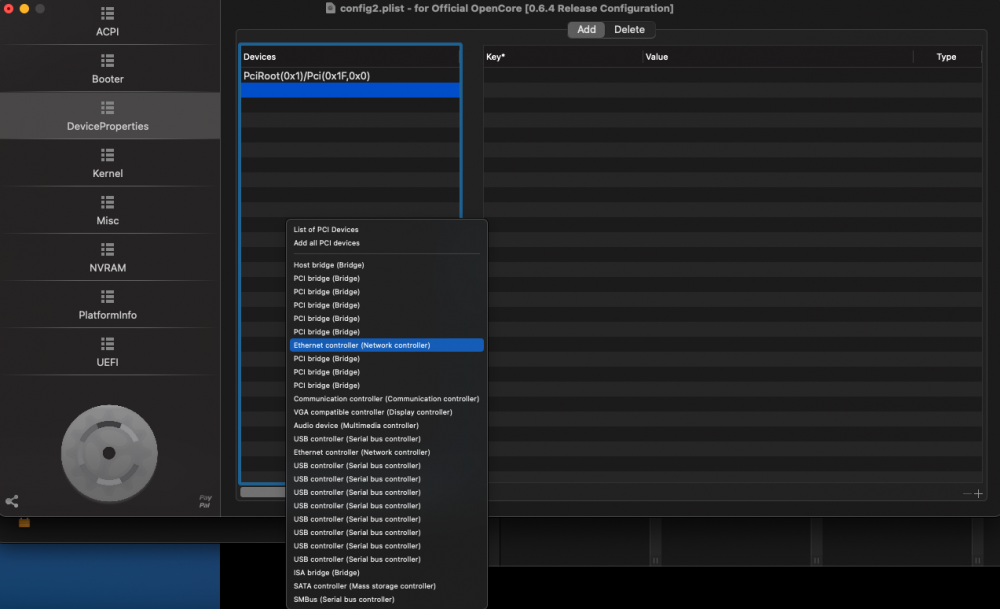
Task: Click the Value column header
Action: coord(777,57)
